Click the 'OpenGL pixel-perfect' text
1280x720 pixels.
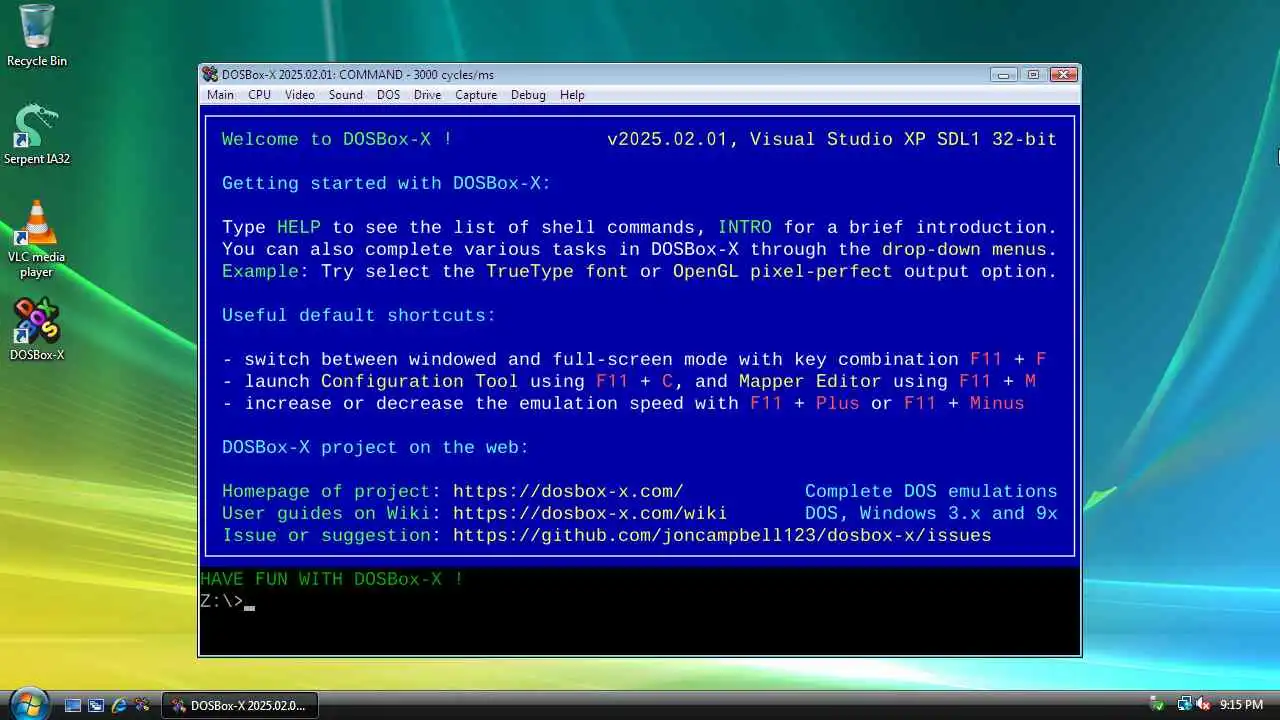pyautogui.click(x=782, y=271)
